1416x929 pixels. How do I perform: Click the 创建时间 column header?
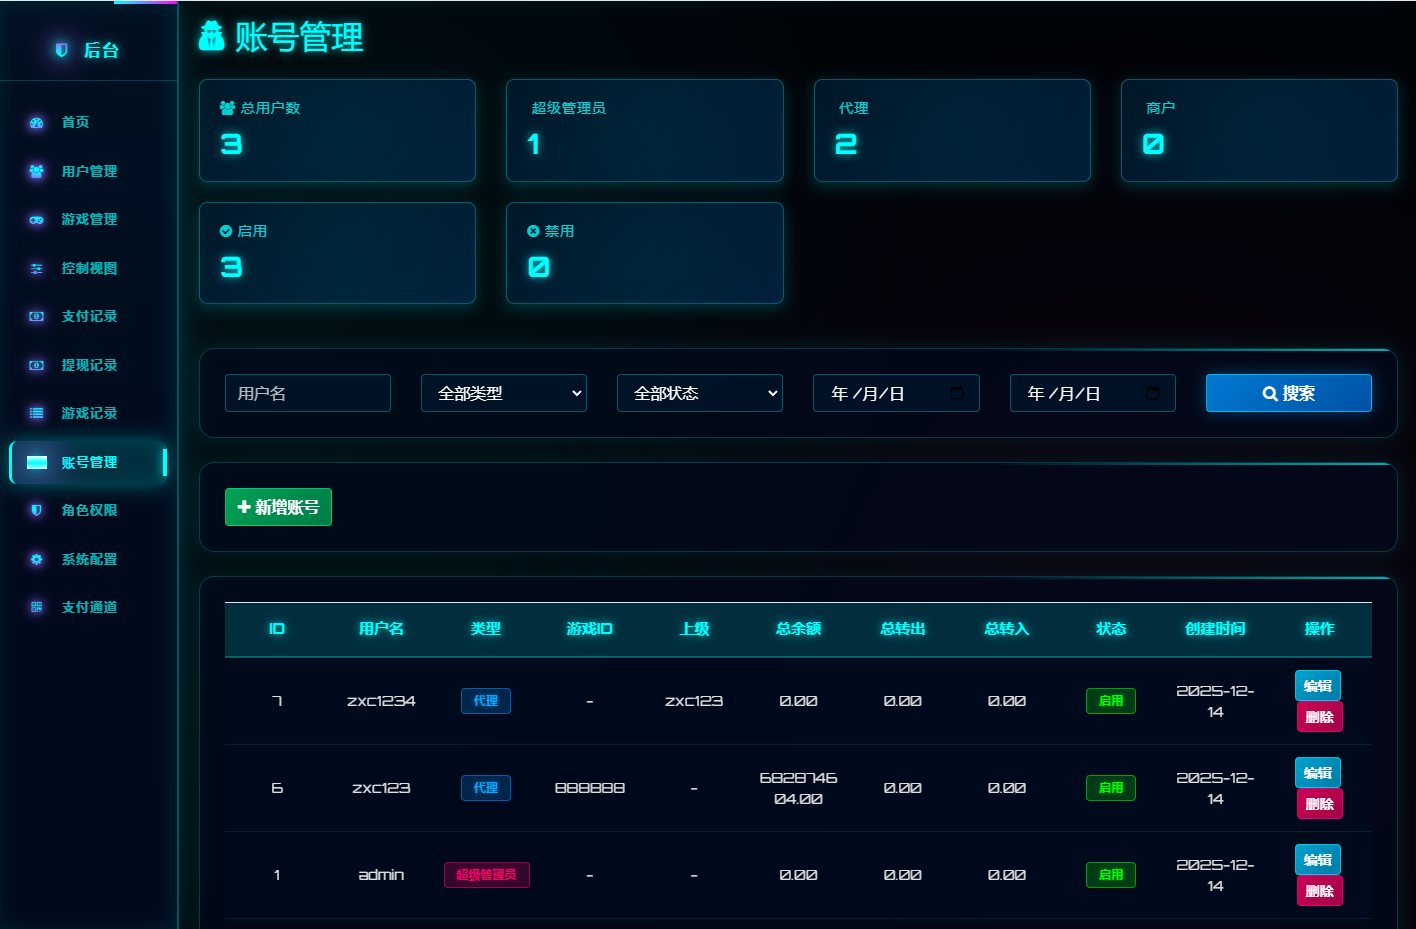1215,629
